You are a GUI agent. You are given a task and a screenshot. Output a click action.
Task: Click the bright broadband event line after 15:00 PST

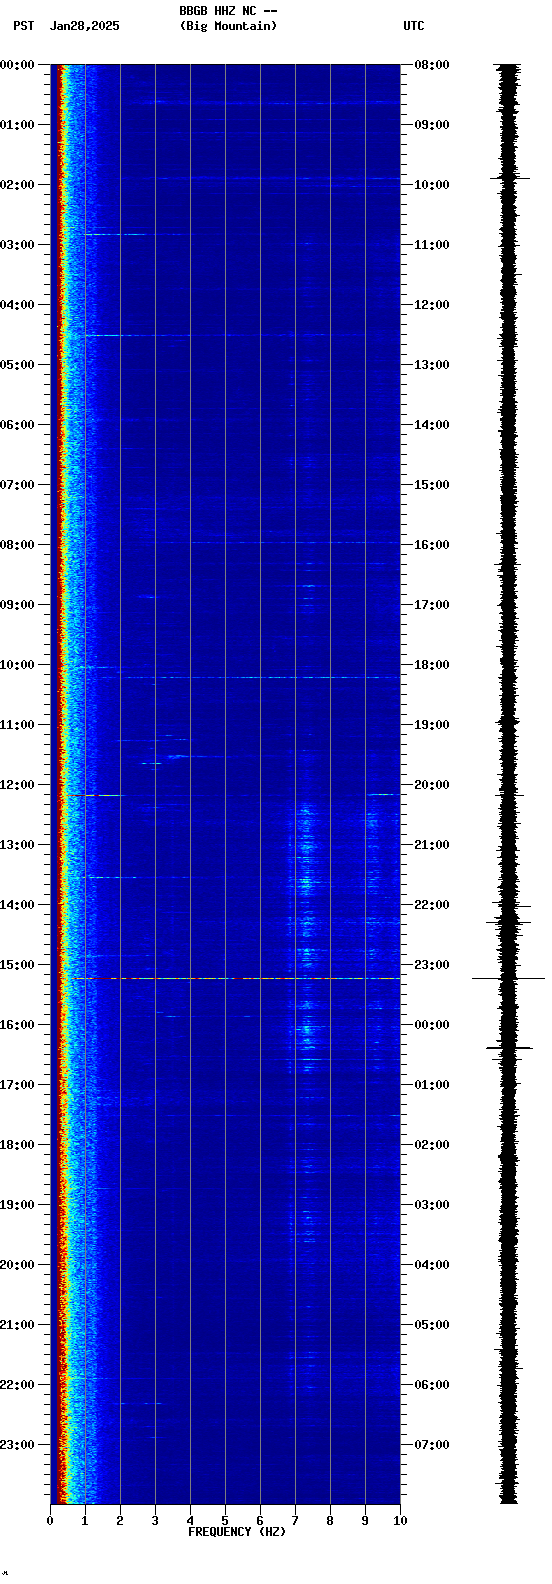[x=236, y=978]
